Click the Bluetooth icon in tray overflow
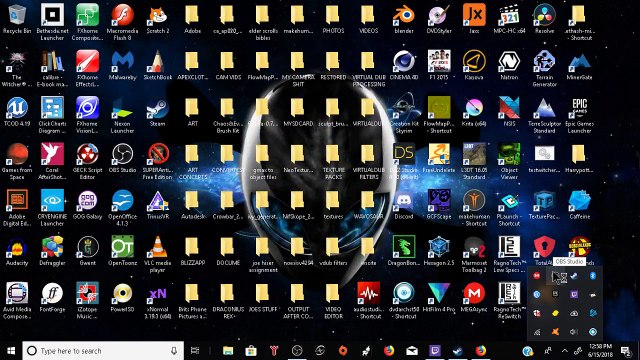640x360 pixels. tap(593, 276)
